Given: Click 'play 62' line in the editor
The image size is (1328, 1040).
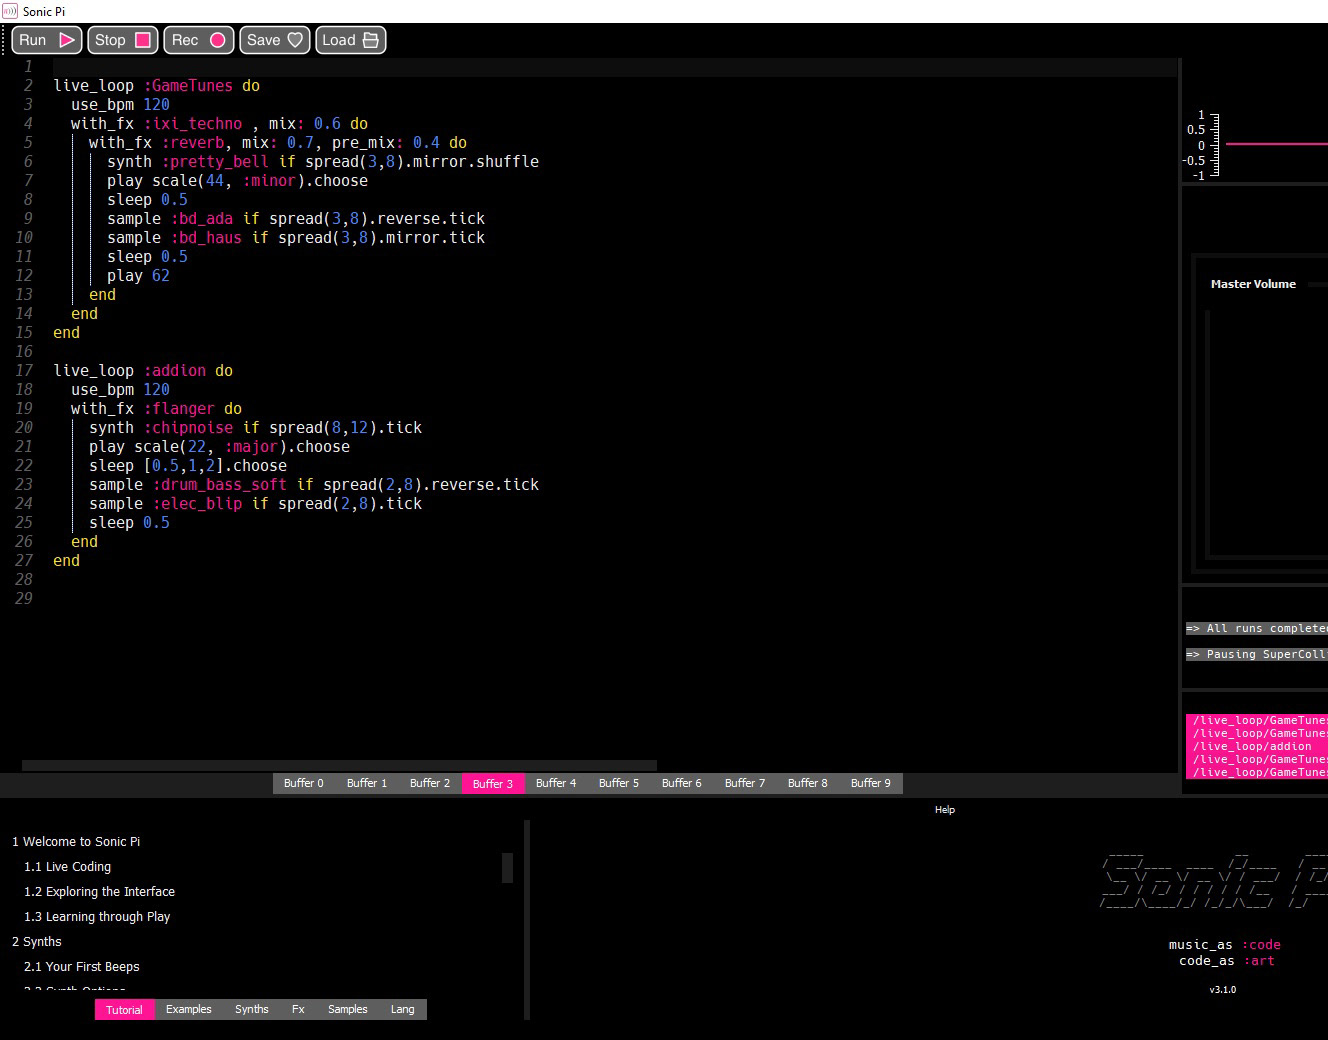Looking at the screenshot, I should point(138,276).
